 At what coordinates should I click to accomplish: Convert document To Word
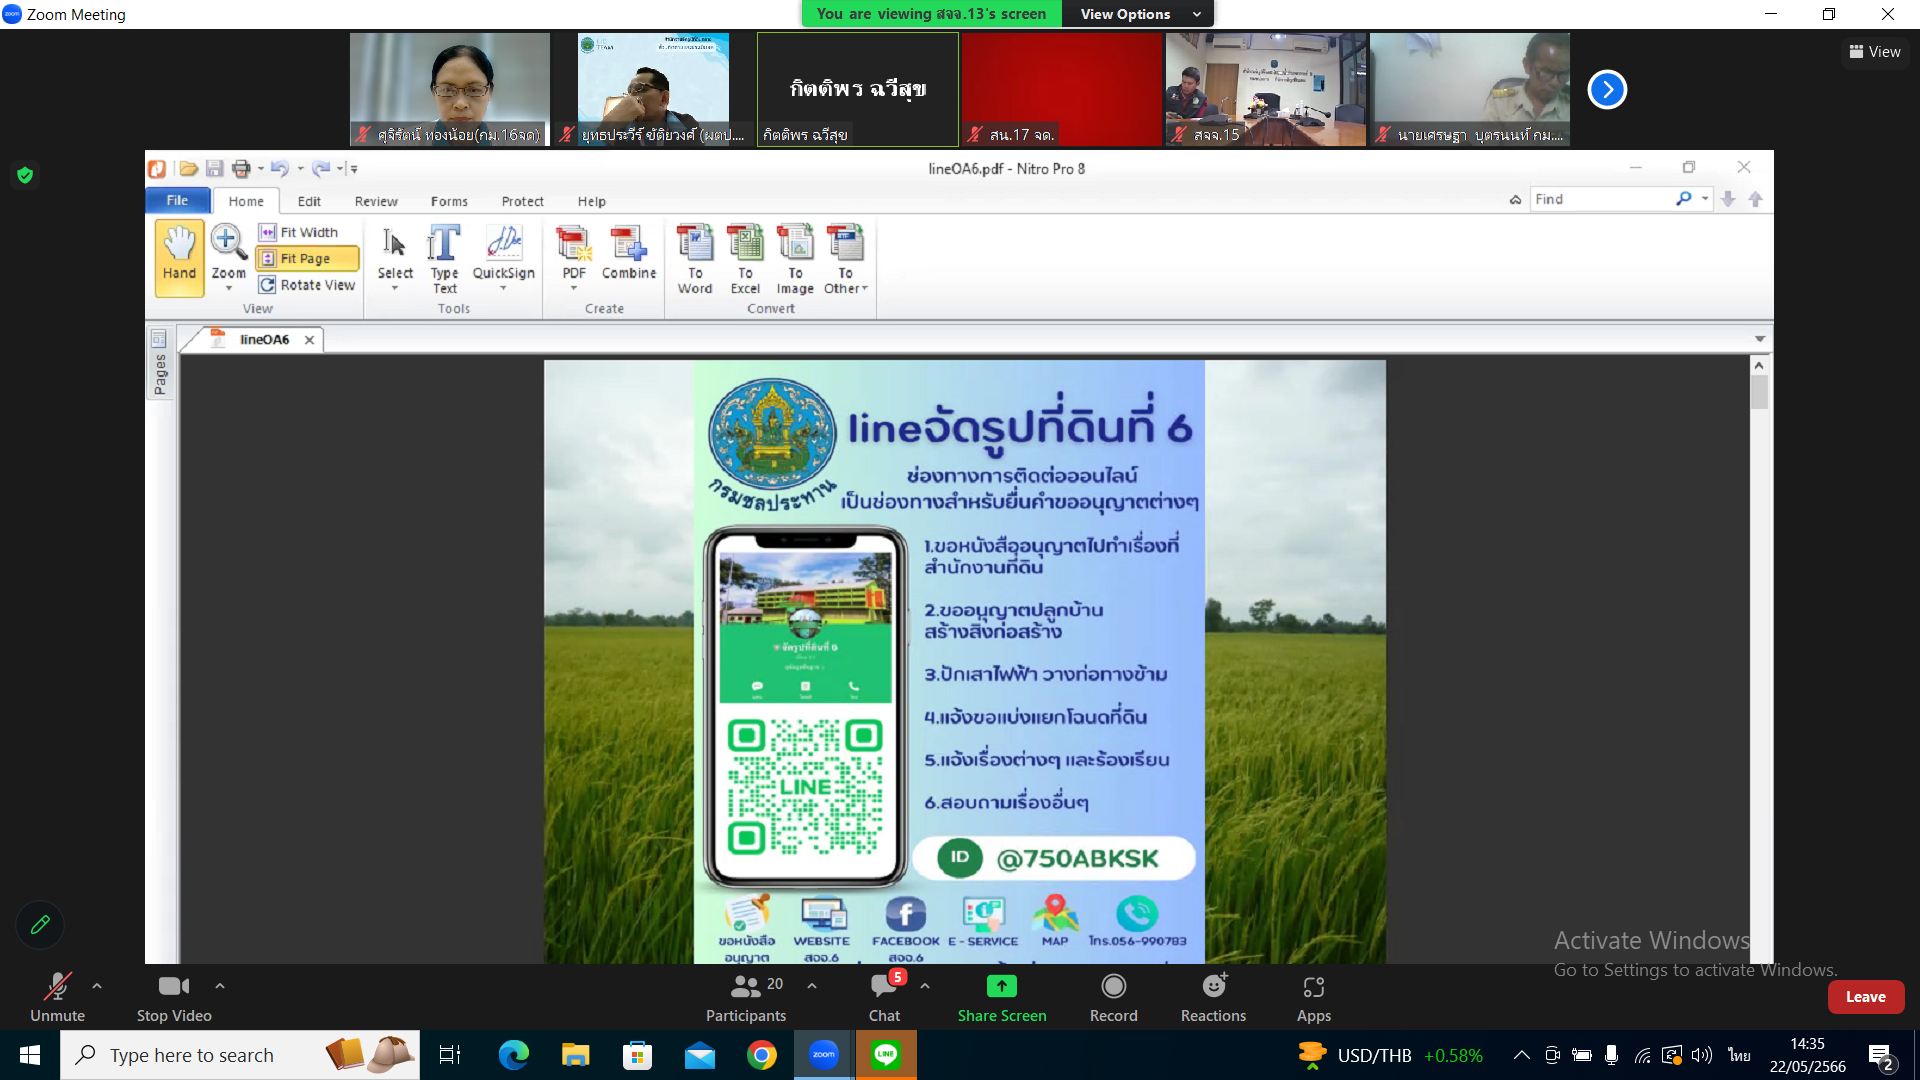[x=695, y=258]
